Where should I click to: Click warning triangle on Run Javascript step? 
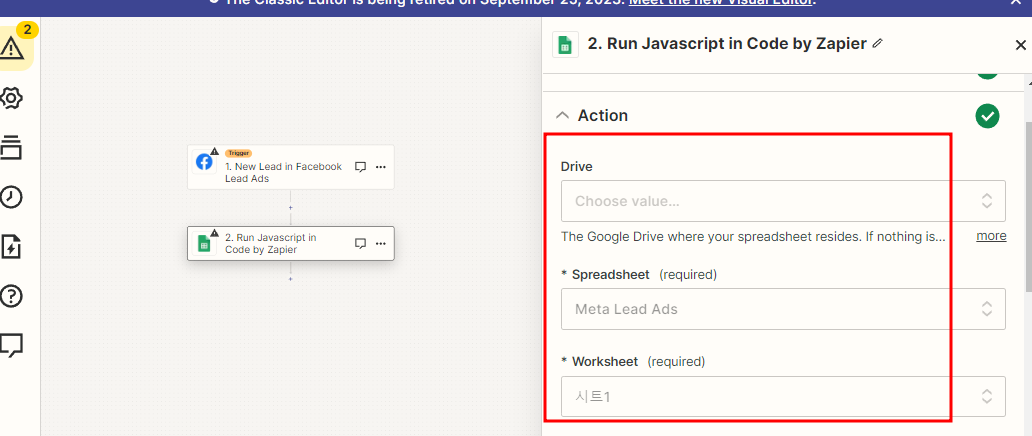[215, 233]
